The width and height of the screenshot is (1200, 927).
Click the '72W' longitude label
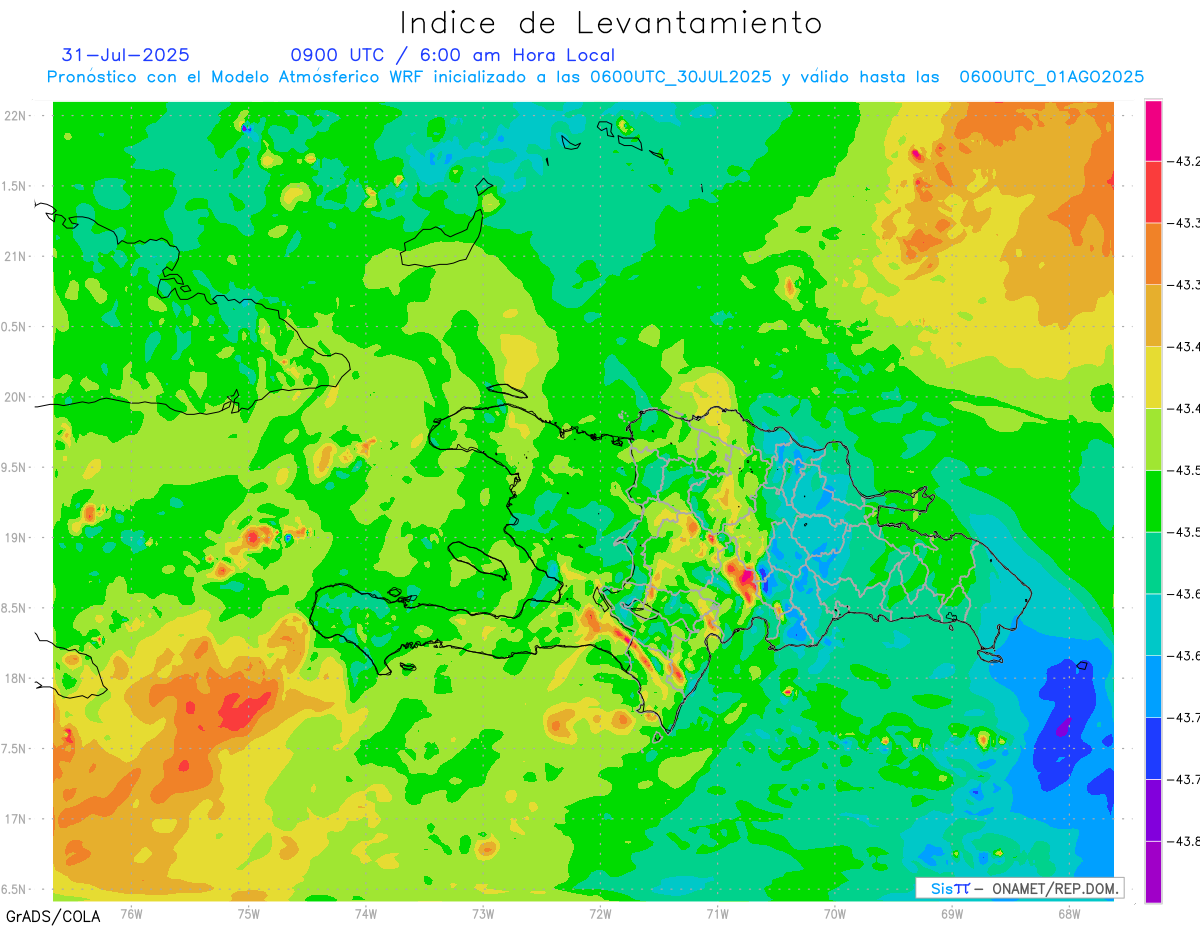point(600,913)
